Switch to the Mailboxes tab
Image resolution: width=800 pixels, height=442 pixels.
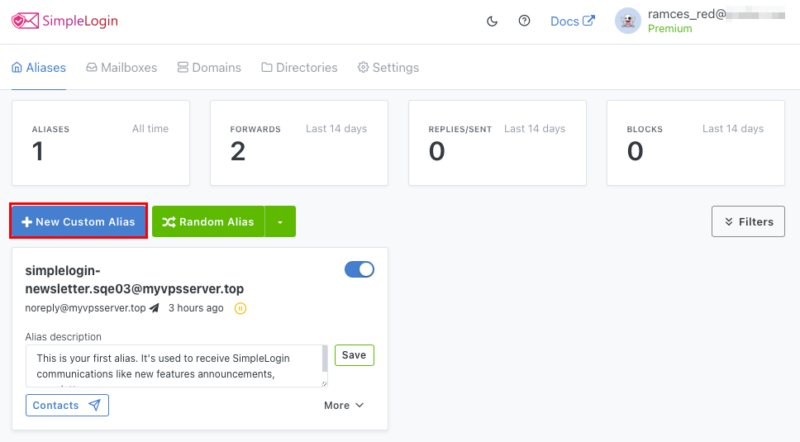[x=121, y=67]
